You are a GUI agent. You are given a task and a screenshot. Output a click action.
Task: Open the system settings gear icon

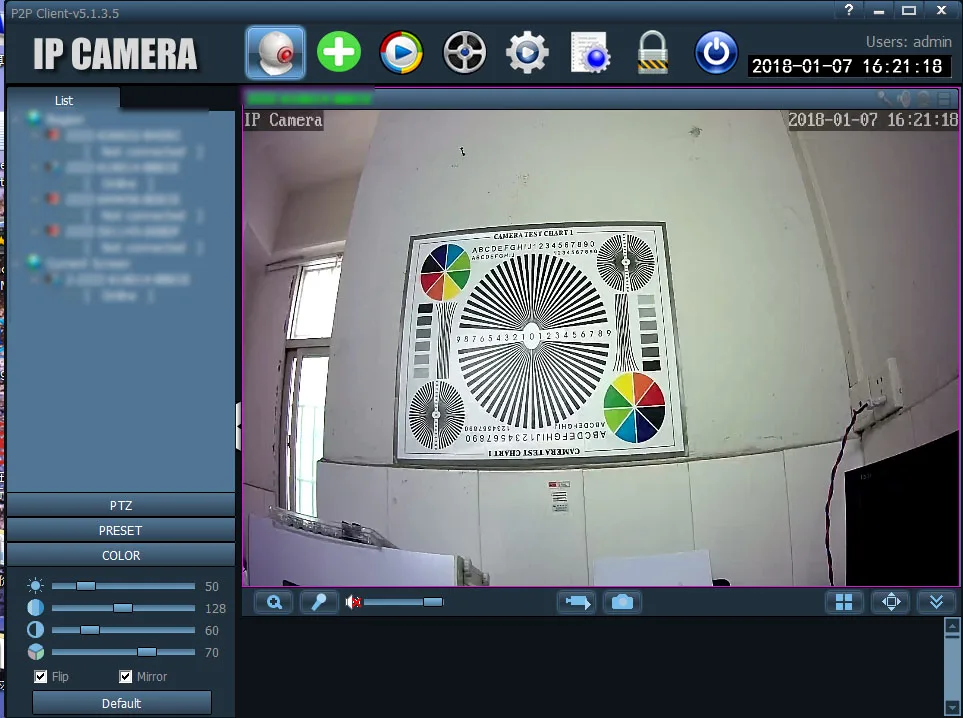click(526, 52)
